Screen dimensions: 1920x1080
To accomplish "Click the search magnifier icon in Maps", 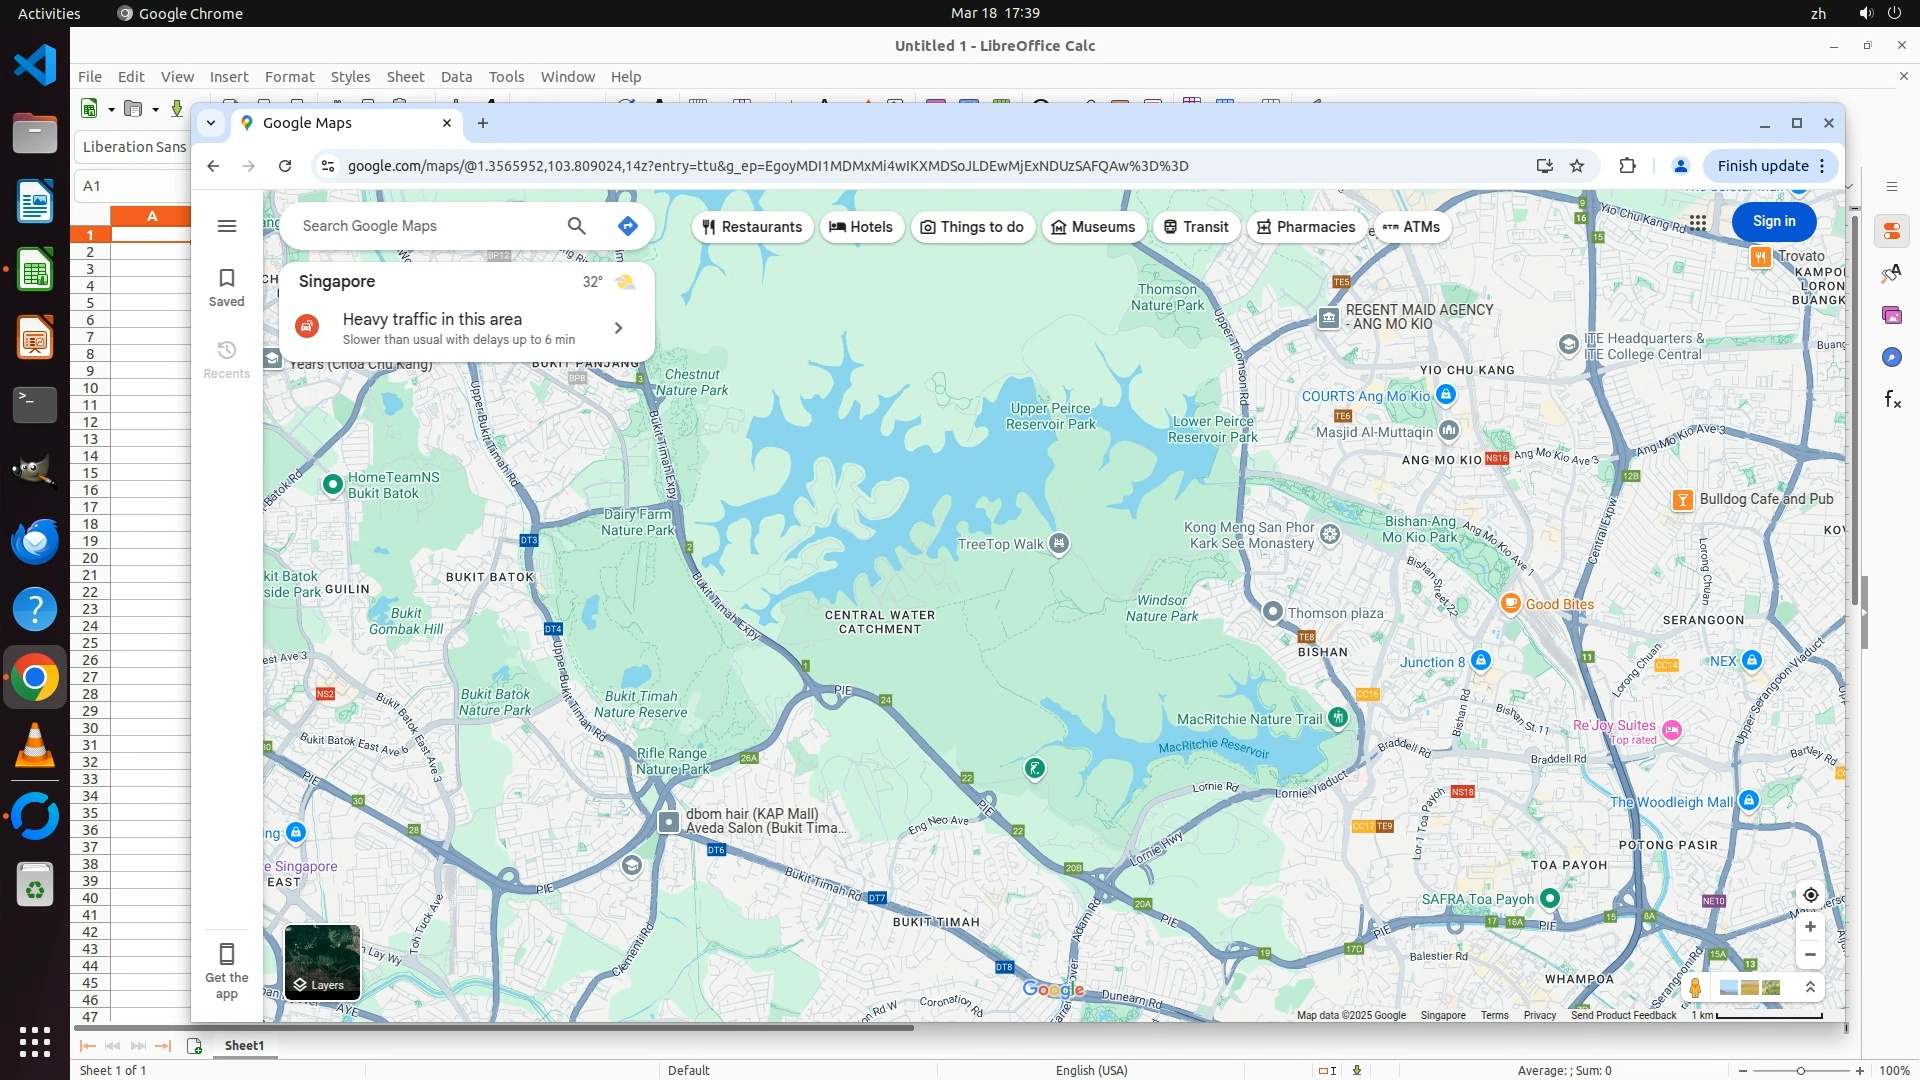I will coord(577,226).
